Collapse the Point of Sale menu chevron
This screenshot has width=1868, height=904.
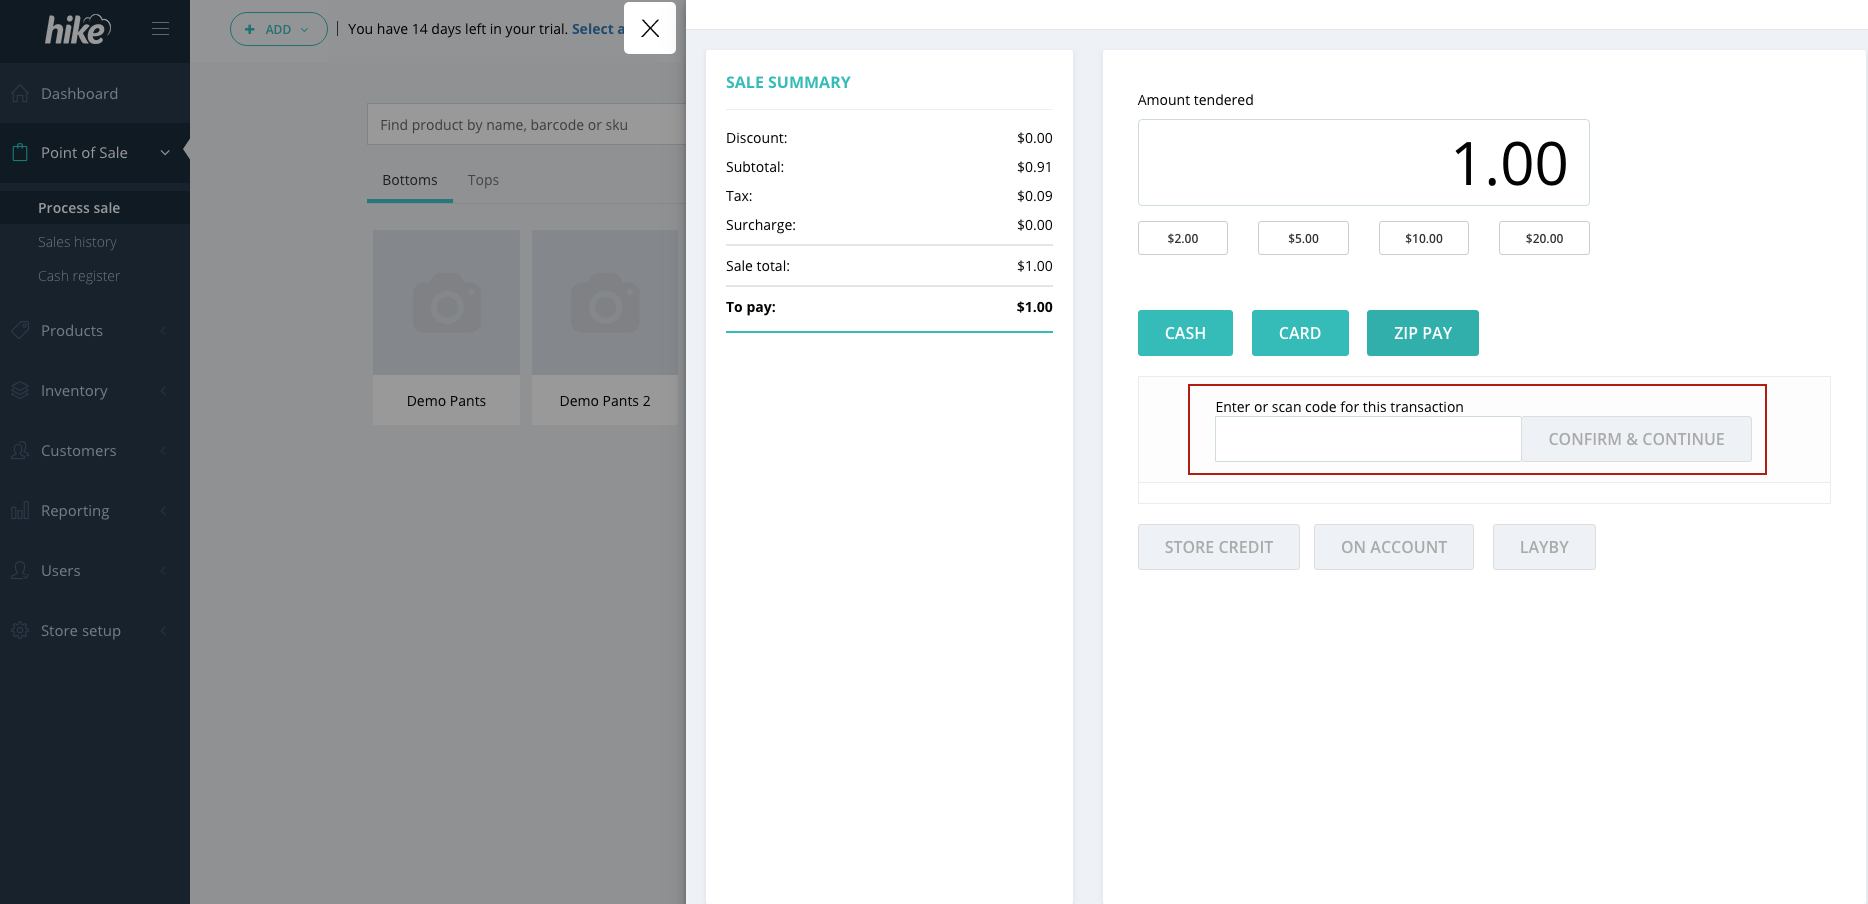pos(165,153)
